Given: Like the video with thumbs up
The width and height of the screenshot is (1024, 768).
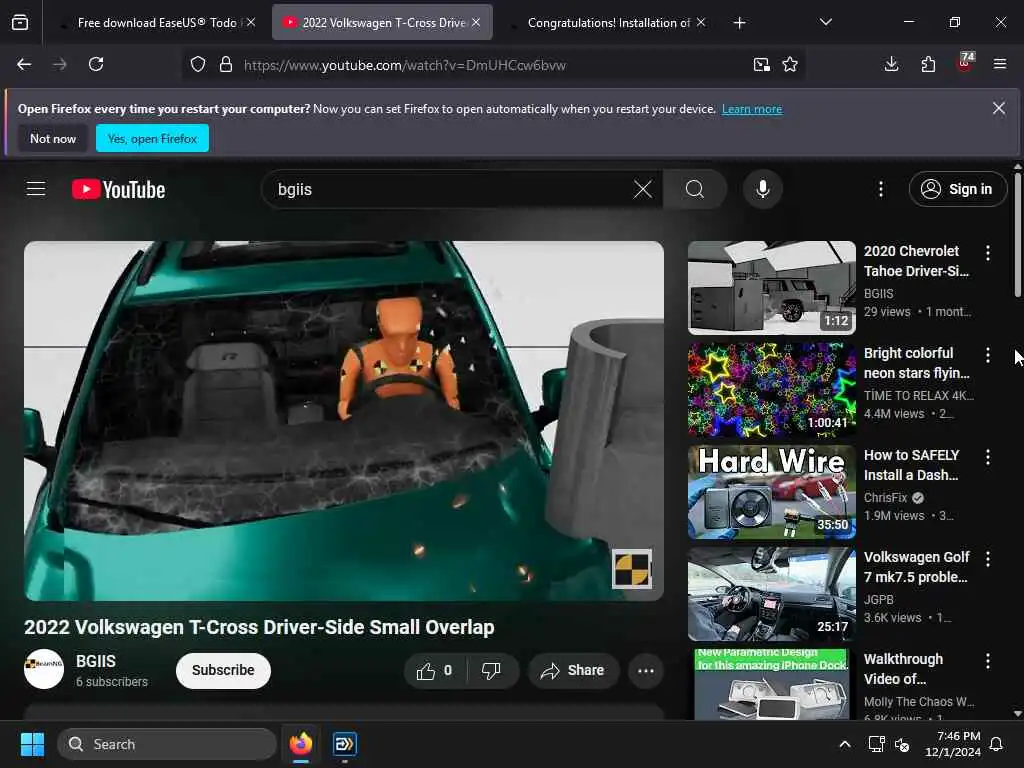Looking at the screenshot, I should pyautogui.click(x=435, y=671).
